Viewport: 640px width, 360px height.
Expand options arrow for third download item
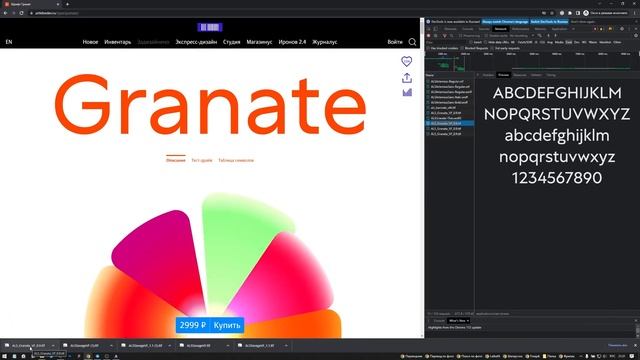tap(169, 346)
